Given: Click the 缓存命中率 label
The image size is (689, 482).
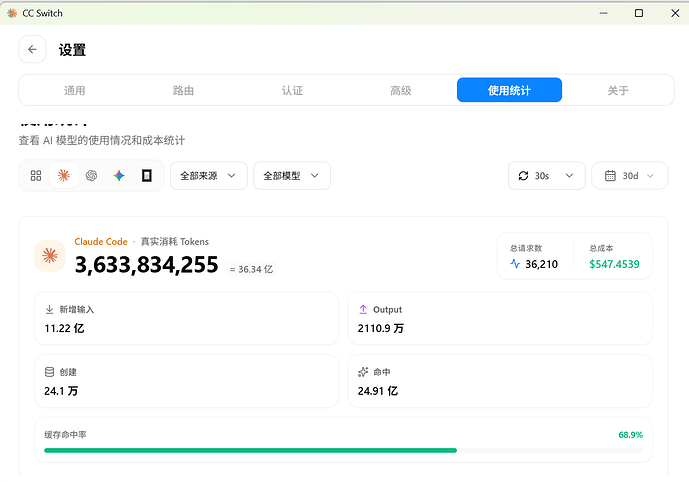Looking at the screenshot, I should pyautogui.click(x=65, y=435).
